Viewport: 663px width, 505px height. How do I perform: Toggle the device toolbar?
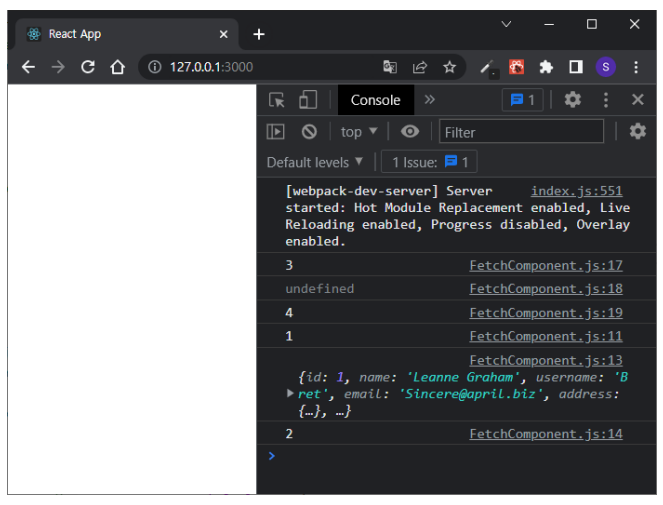click(308, 100)
